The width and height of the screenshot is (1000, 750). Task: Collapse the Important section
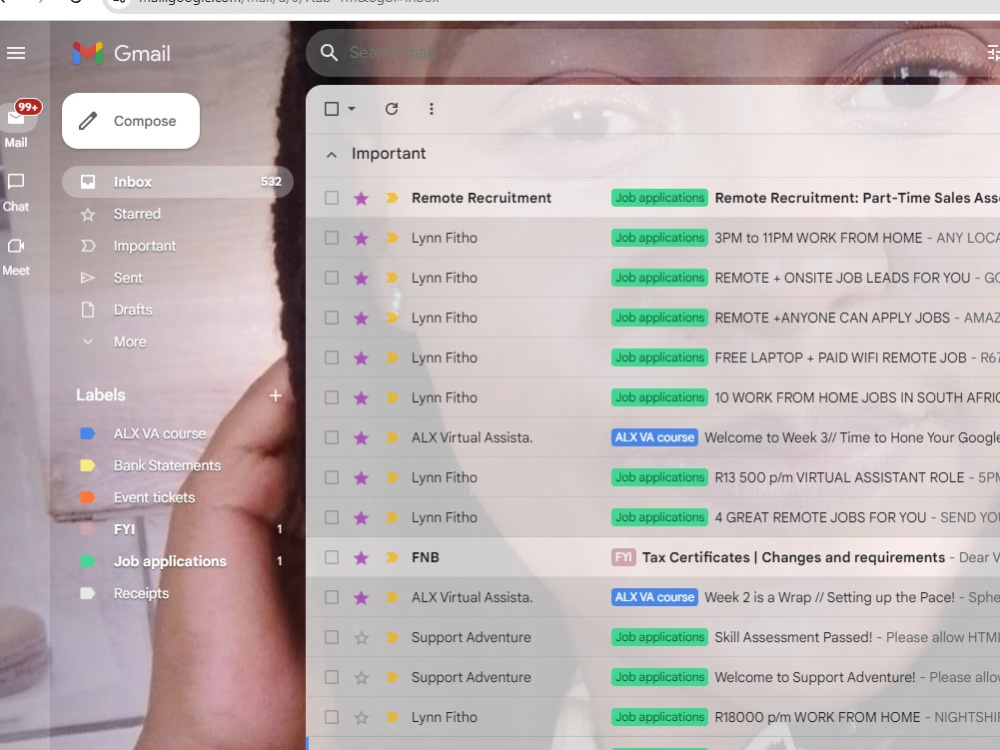click(331, 154)
